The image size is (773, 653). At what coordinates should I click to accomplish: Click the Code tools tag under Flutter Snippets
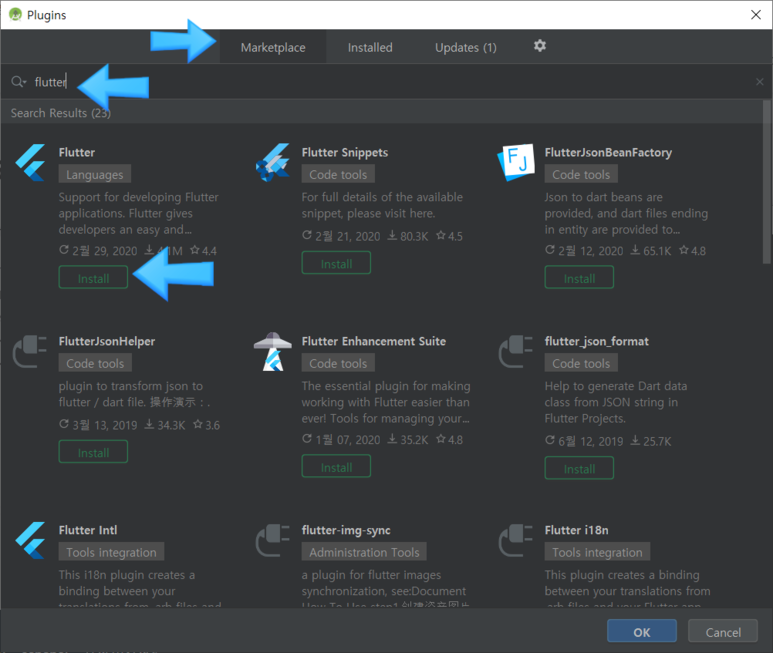(x=338, y=174)
